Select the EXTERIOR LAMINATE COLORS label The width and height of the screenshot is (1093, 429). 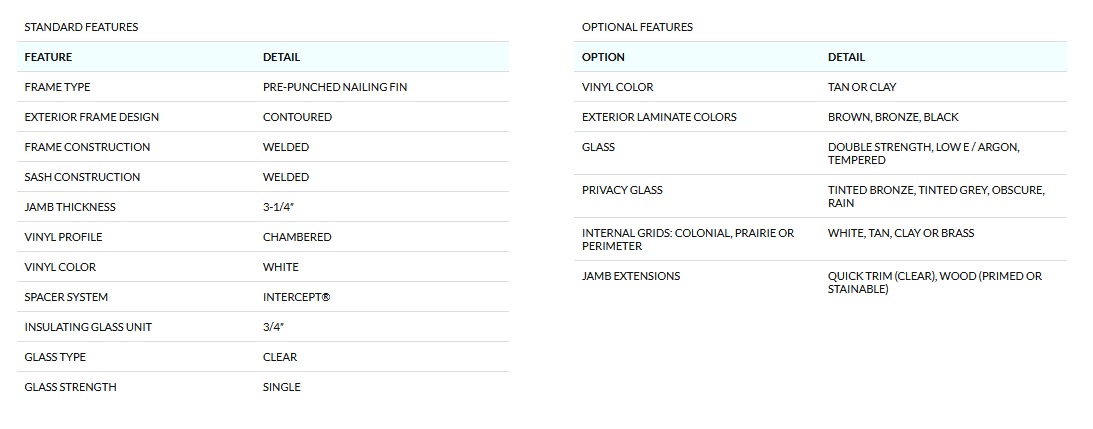[659, 117]
